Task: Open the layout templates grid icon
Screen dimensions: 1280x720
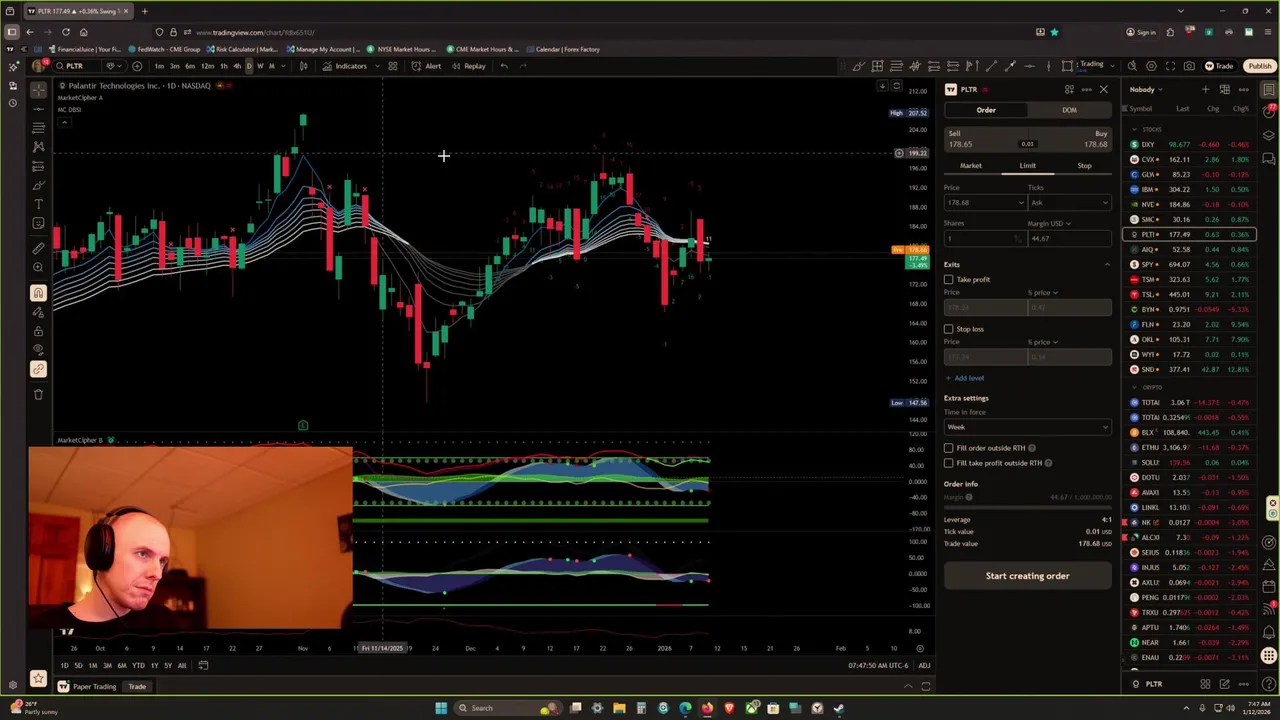Action: 393,66
